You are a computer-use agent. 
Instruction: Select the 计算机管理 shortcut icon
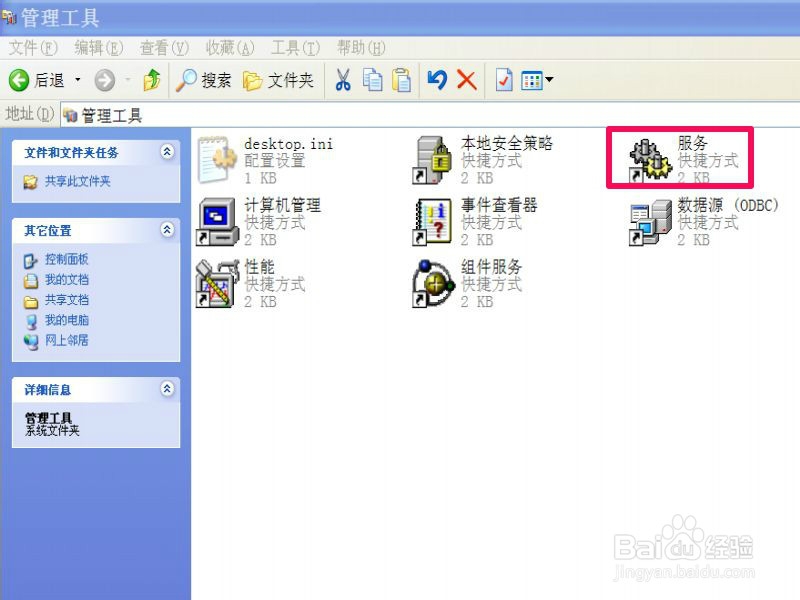pos(217,222)
